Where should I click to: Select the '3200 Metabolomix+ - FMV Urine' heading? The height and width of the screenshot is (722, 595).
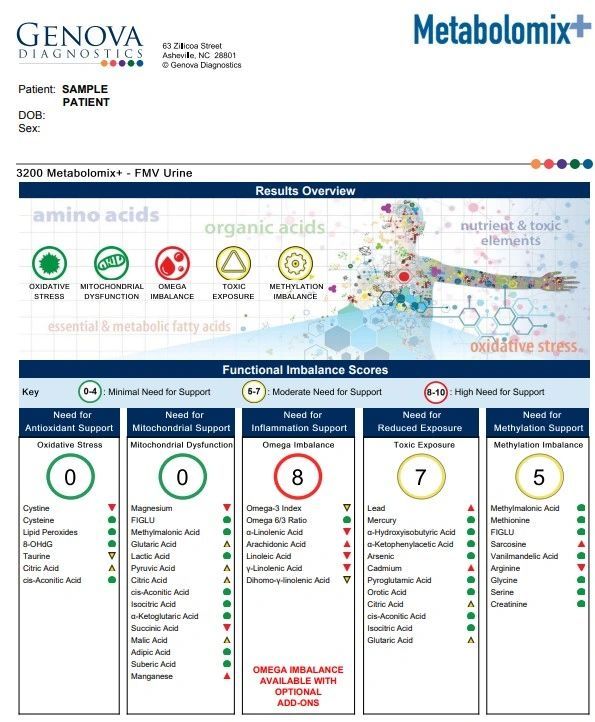point(104,173)
